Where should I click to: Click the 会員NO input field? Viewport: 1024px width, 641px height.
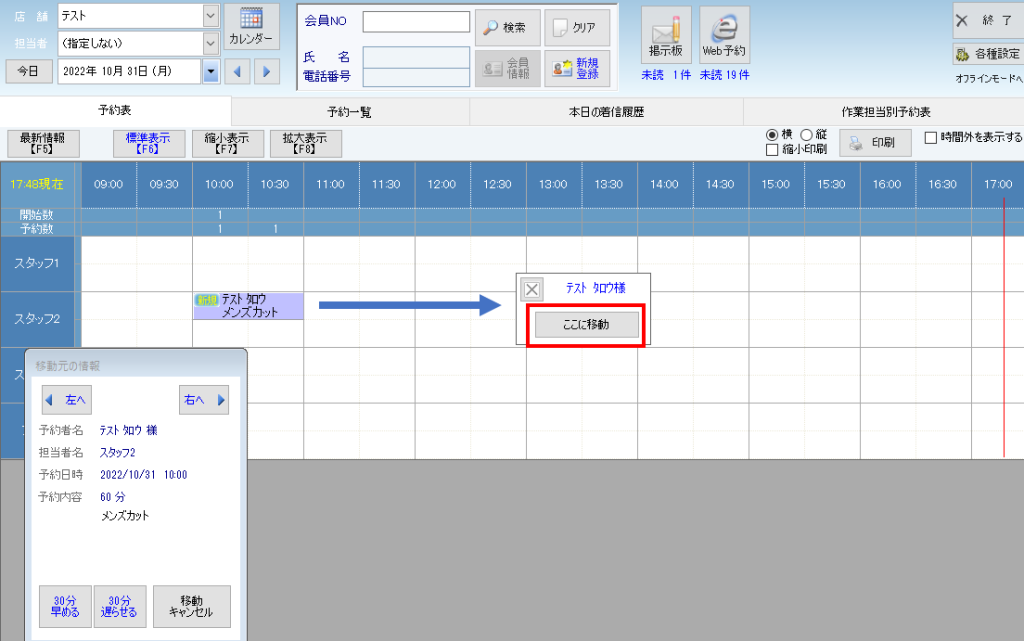(416, 22)
